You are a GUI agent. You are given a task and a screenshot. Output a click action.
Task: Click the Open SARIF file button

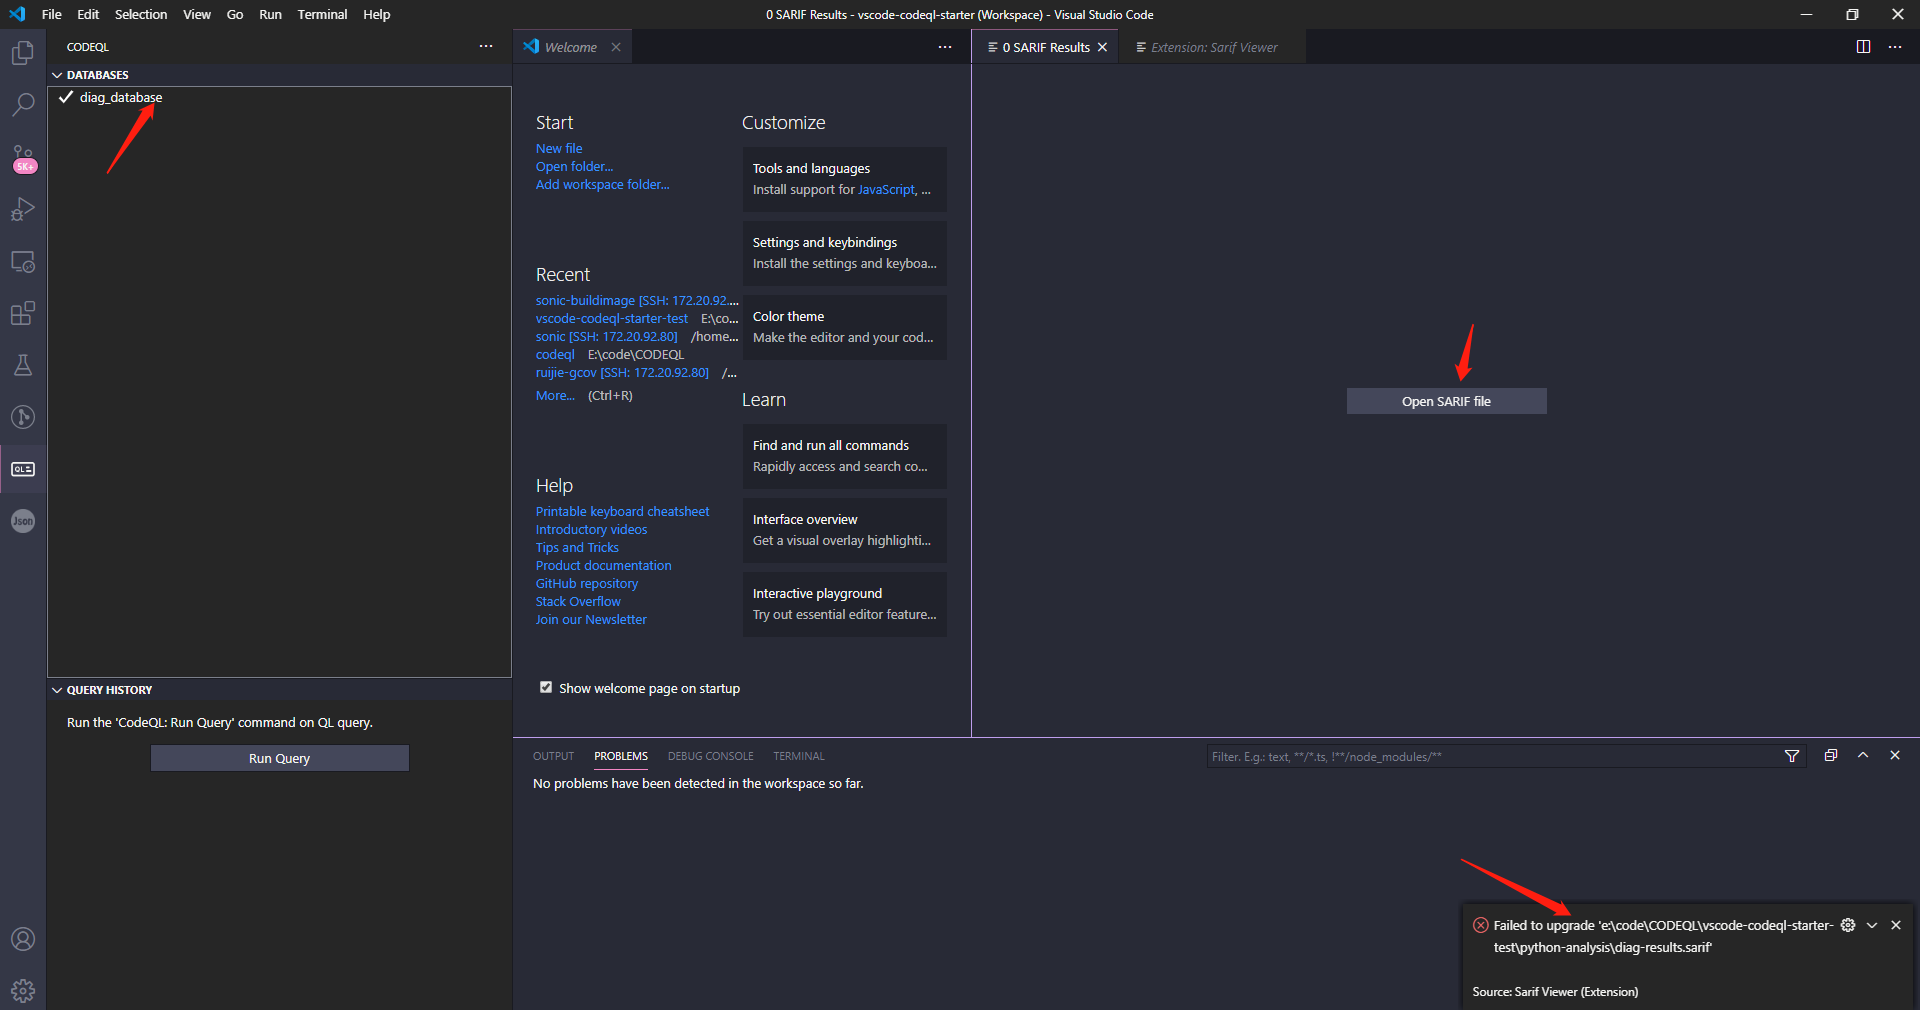[x=1446, y=401]
